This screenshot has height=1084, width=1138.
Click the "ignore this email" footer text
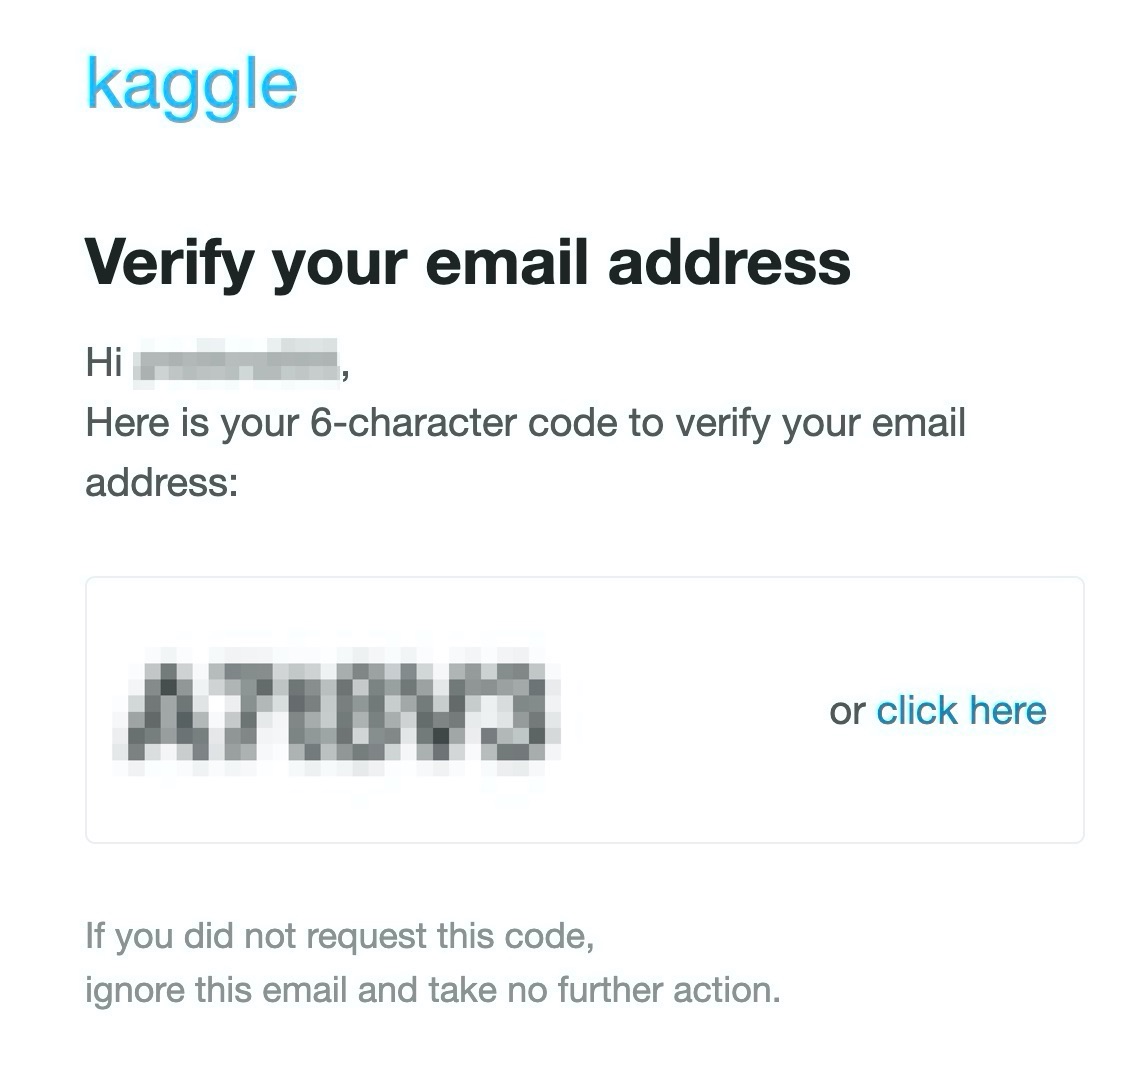[x=216, y=991]
